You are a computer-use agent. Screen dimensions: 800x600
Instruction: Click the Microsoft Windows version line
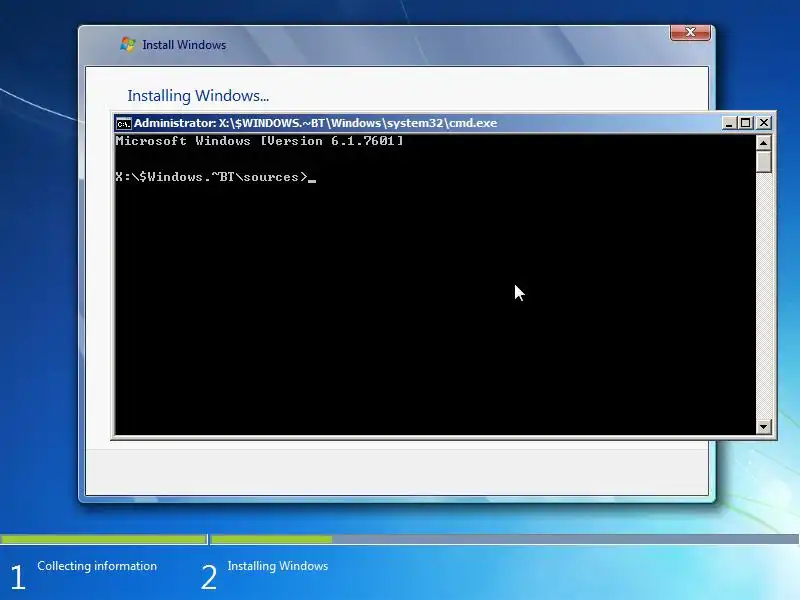click(x=259, y=141)
